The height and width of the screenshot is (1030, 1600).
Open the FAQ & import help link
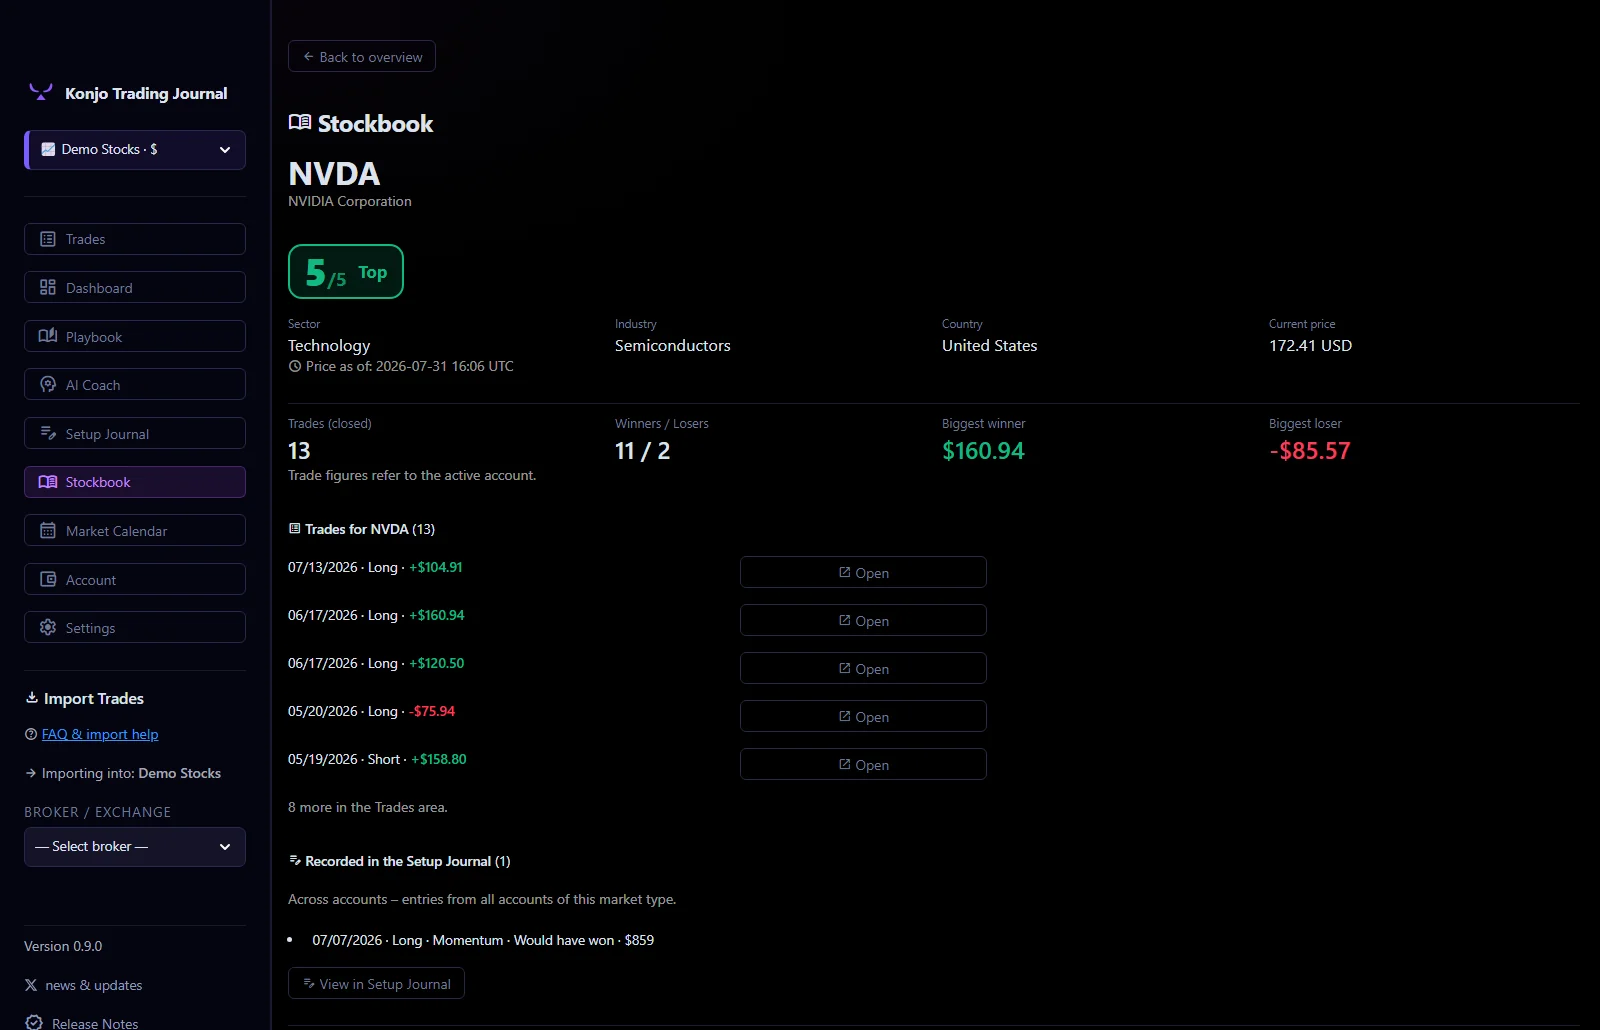100,734
